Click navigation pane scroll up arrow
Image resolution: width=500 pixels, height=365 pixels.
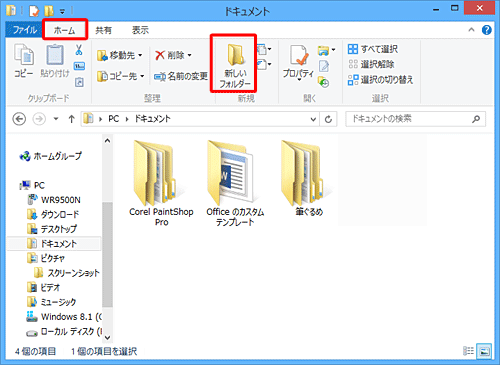[107, 141]
